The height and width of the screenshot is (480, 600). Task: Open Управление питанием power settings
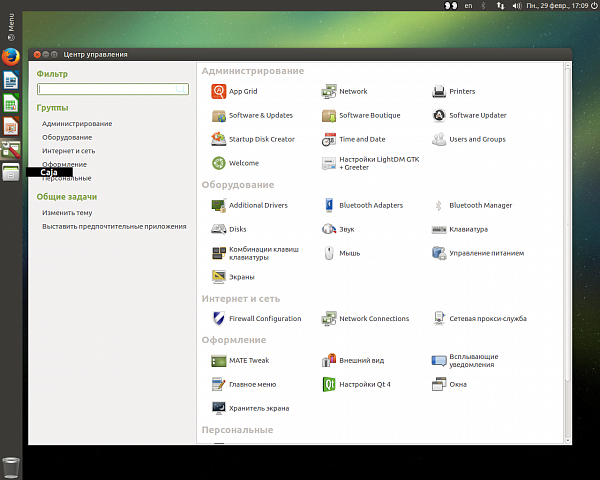pos(478,253)
